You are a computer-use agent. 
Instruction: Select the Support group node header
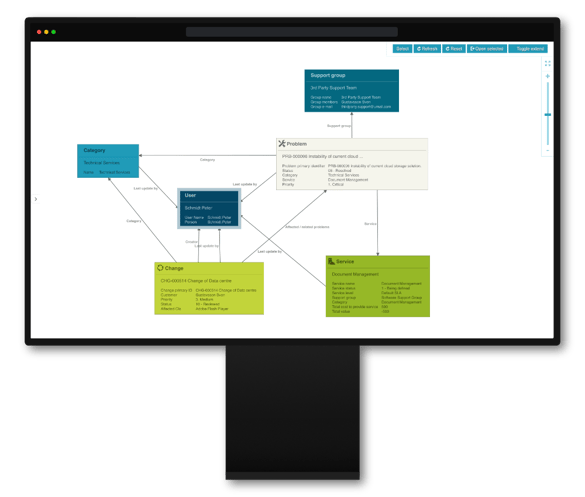pos(351,75)
